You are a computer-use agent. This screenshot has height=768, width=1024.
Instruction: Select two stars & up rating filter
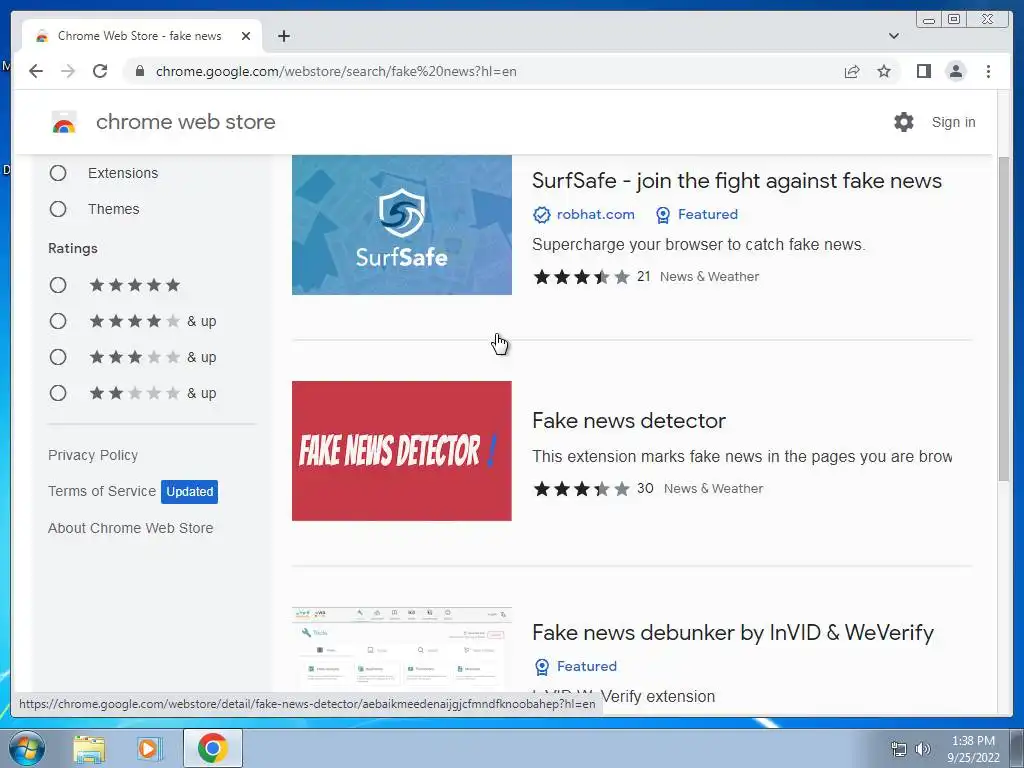(x=58, y=393)
